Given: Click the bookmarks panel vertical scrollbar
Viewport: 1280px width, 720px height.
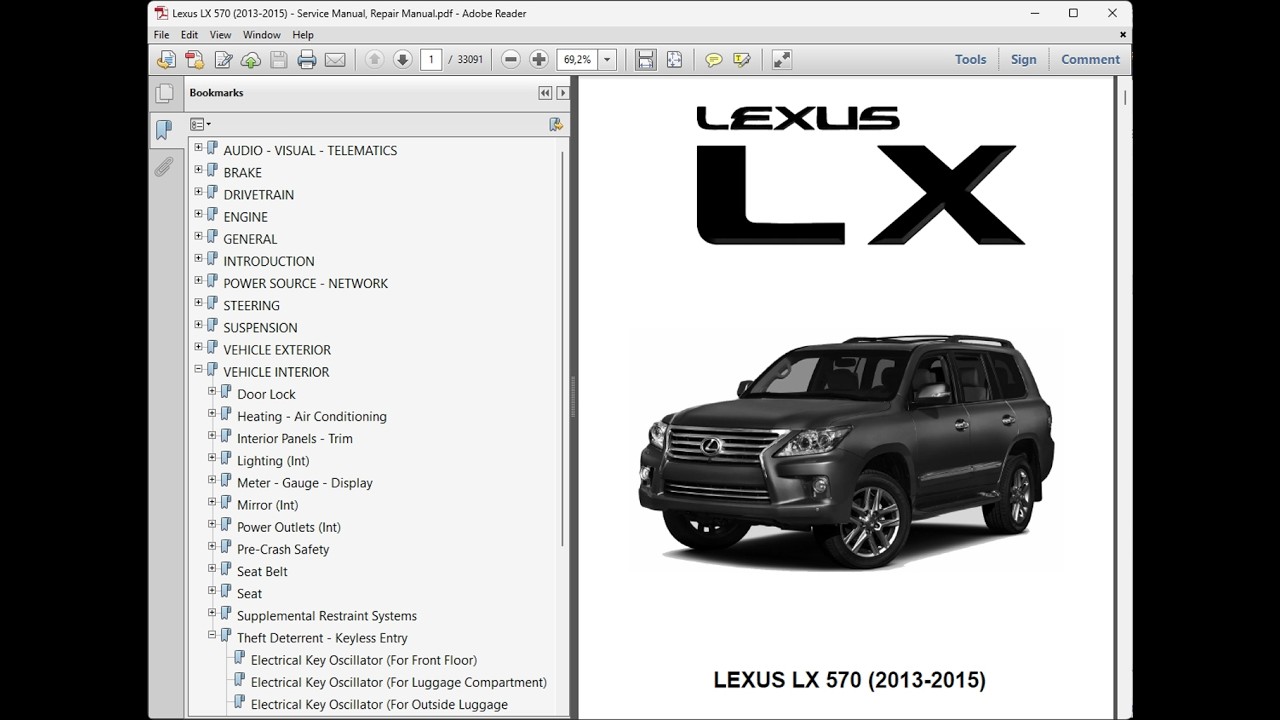Looking at the screenshot, I should coord(563,350).
